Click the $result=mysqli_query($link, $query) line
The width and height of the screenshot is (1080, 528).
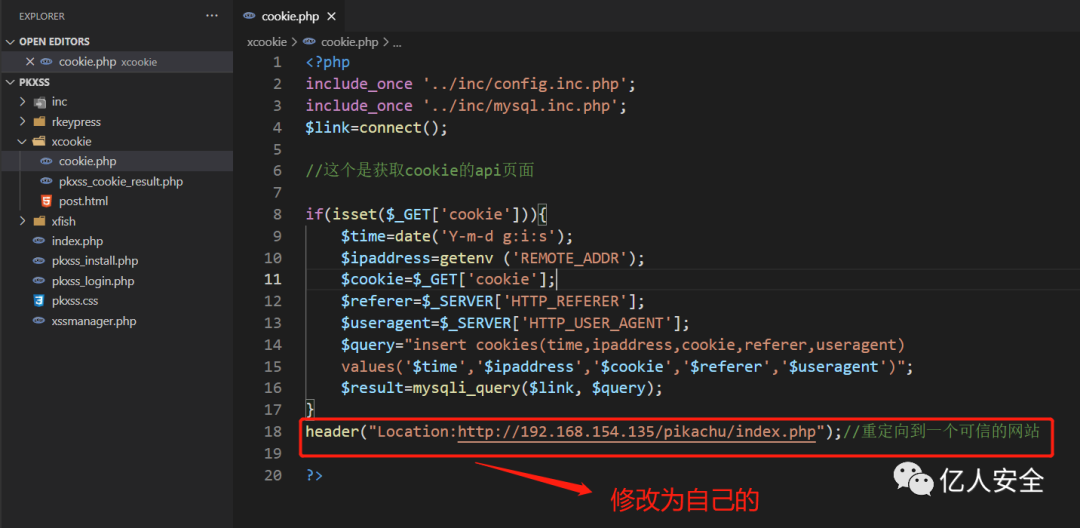501,388
